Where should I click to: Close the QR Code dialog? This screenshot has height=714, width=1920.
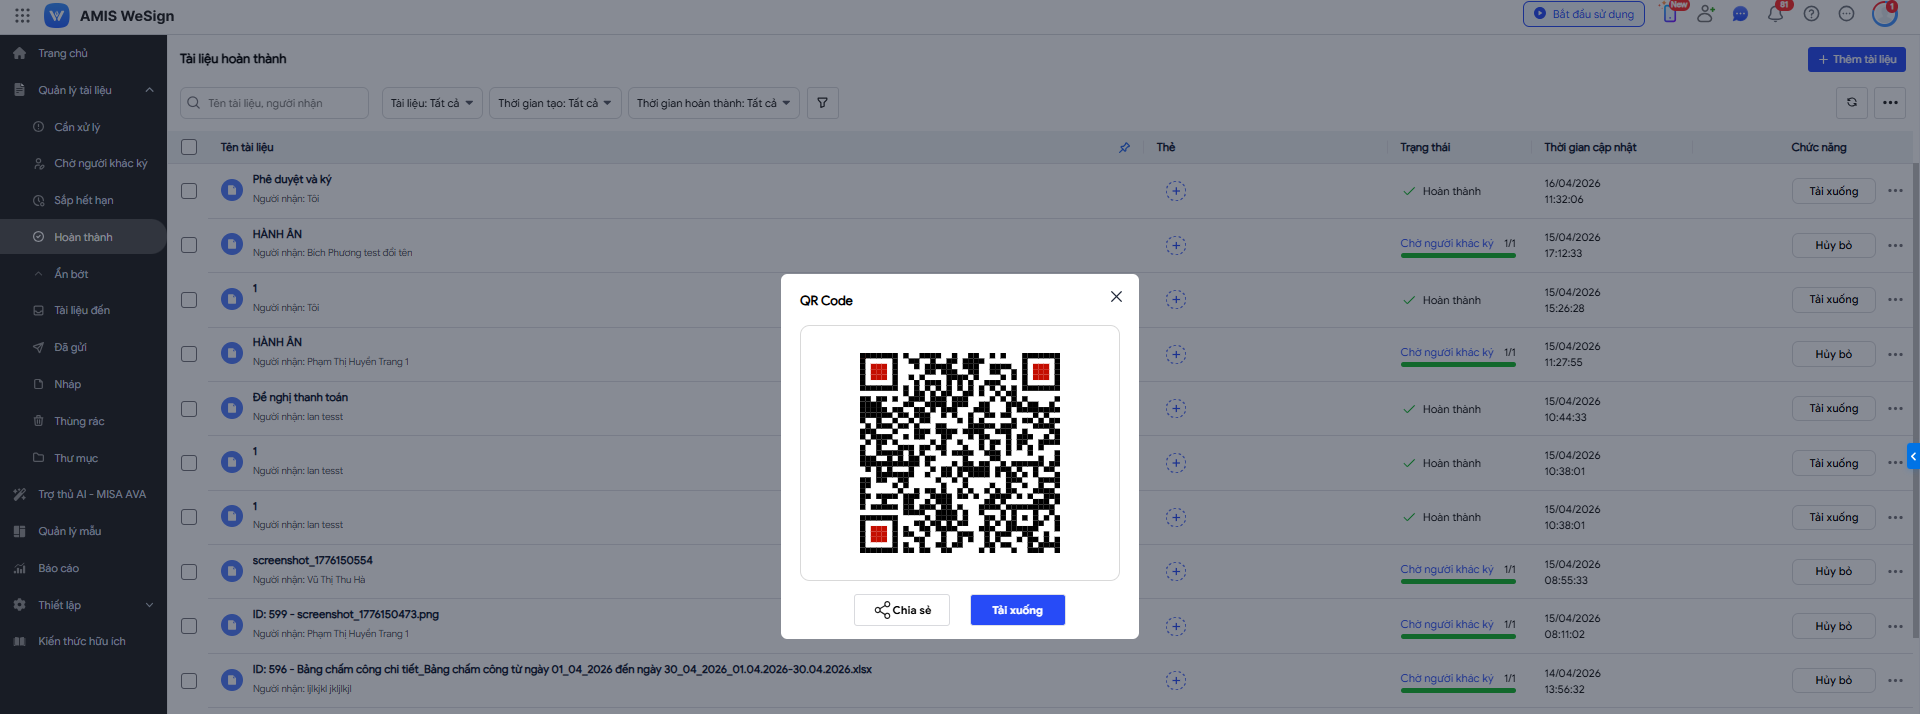(x=1116, y=297)
